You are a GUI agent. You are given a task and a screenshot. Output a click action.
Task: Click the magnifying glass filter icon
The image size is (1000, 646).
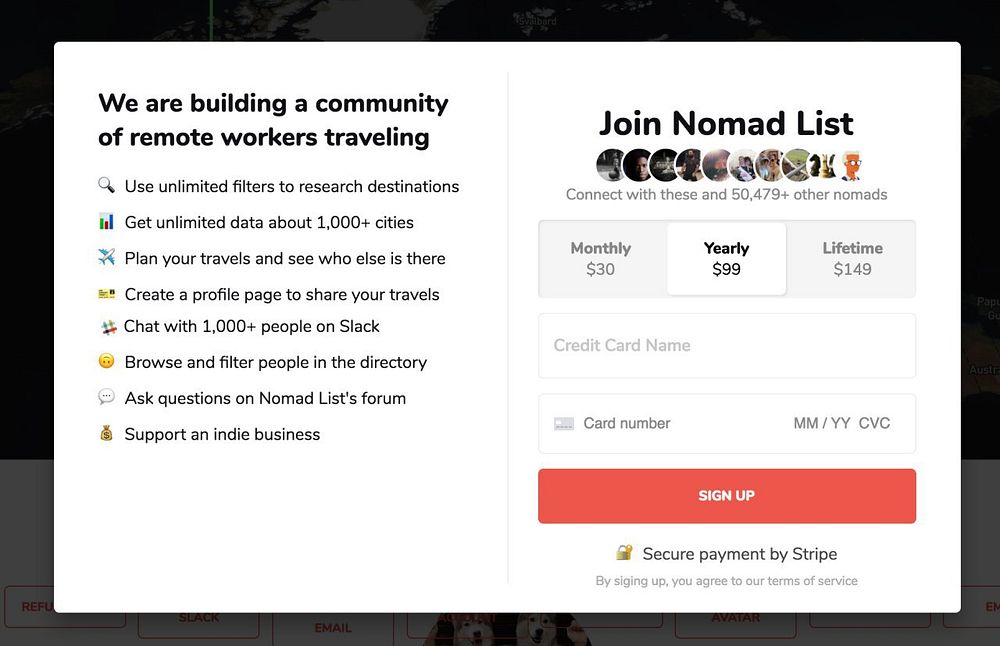pos(106,185)
